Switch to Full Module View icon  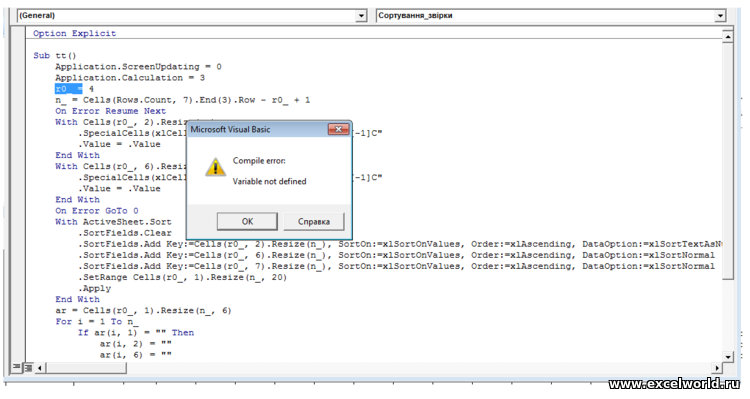click(x=28, y=367)
